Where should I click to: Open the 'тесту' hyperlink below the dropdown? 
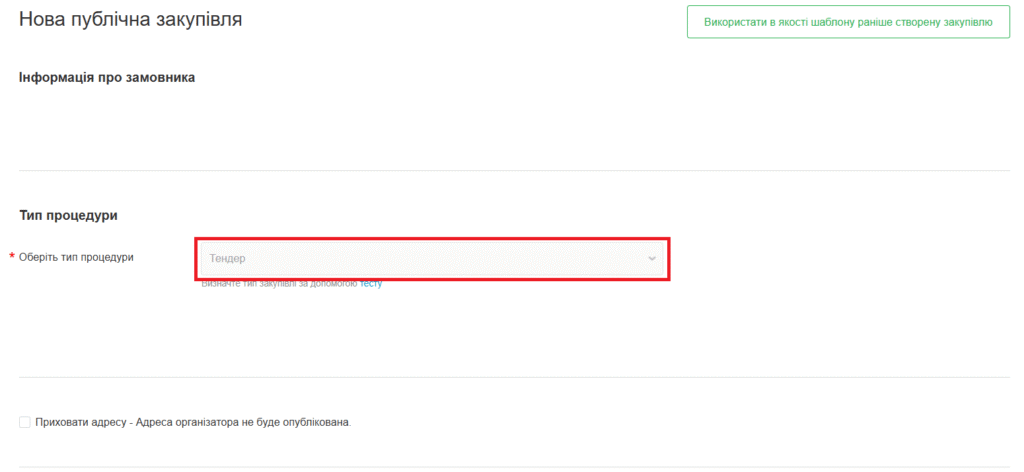(x=371, y=284)
